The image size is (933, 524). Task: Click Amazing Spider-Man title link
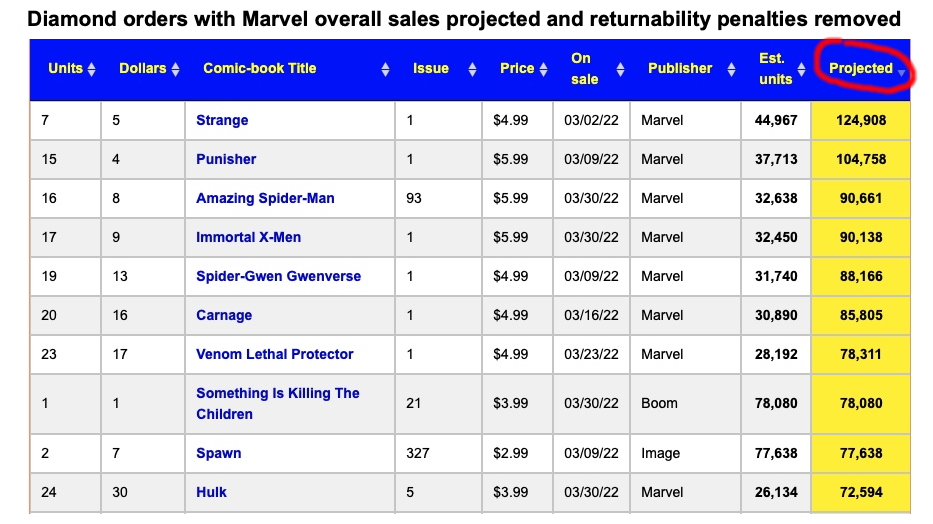pyautogui.click(x=265, y=198)
